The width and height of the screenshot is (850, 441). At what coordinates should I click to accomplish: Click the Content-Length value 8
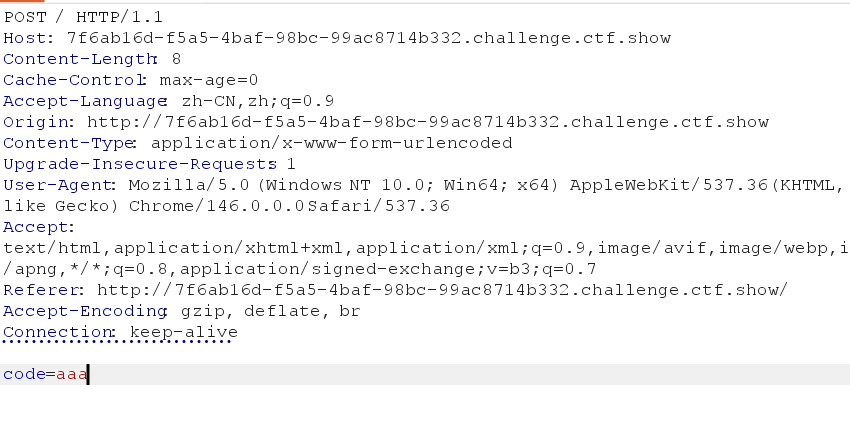[x=176, y=59]
